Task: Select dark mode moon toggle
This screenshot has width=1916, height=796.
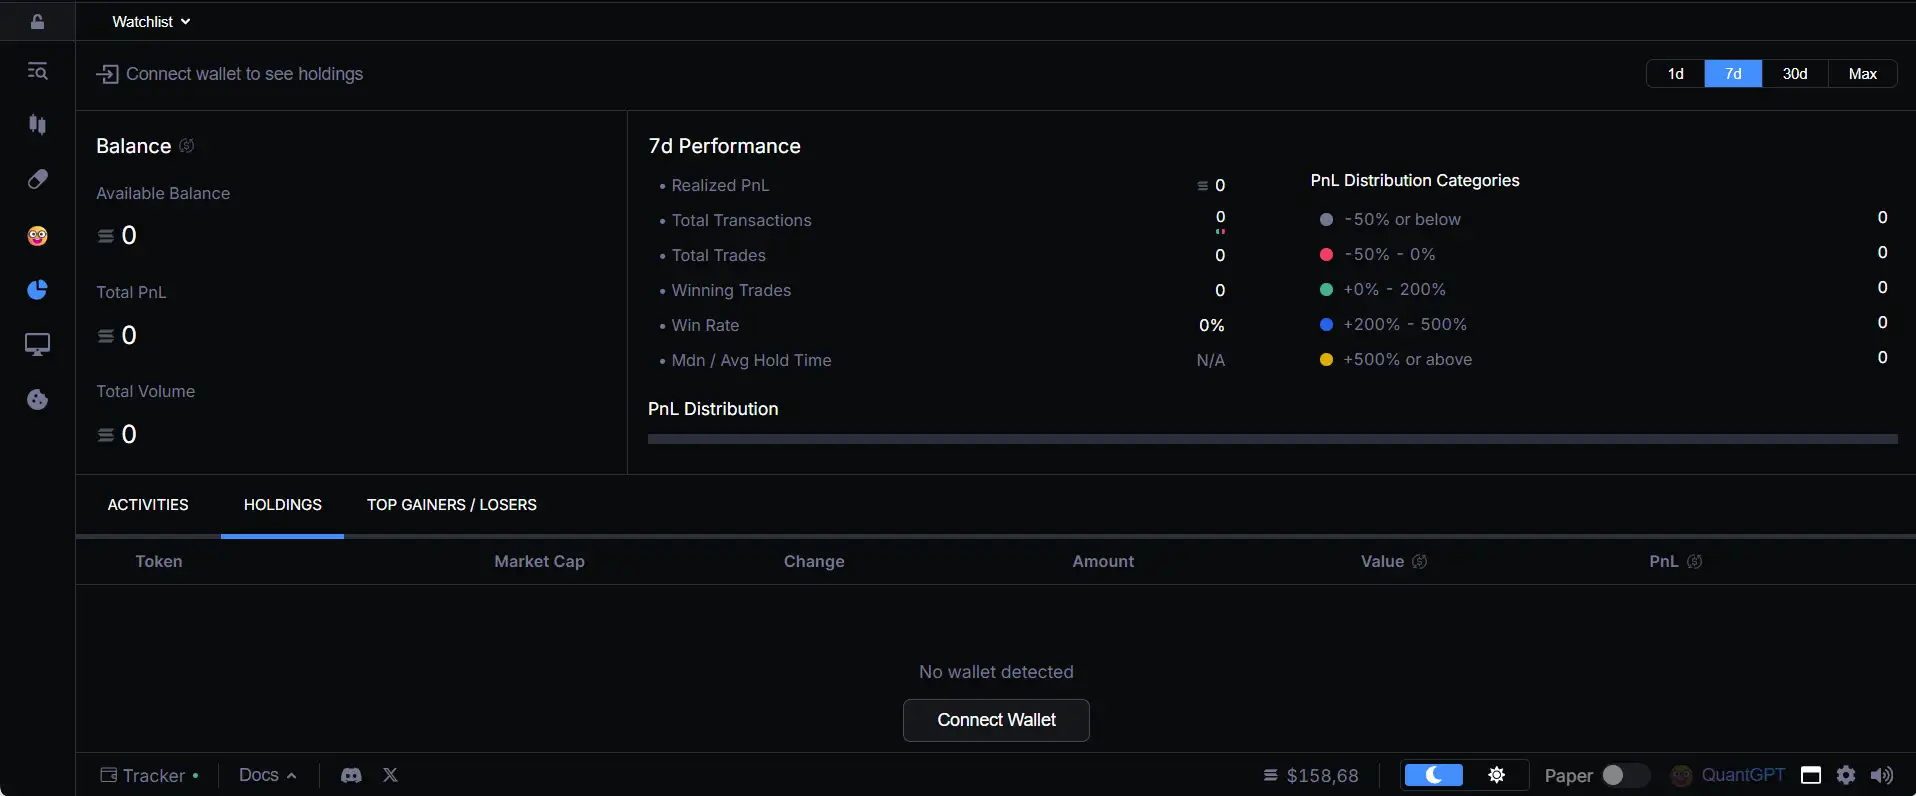Action: click(x=1434, y=775)
